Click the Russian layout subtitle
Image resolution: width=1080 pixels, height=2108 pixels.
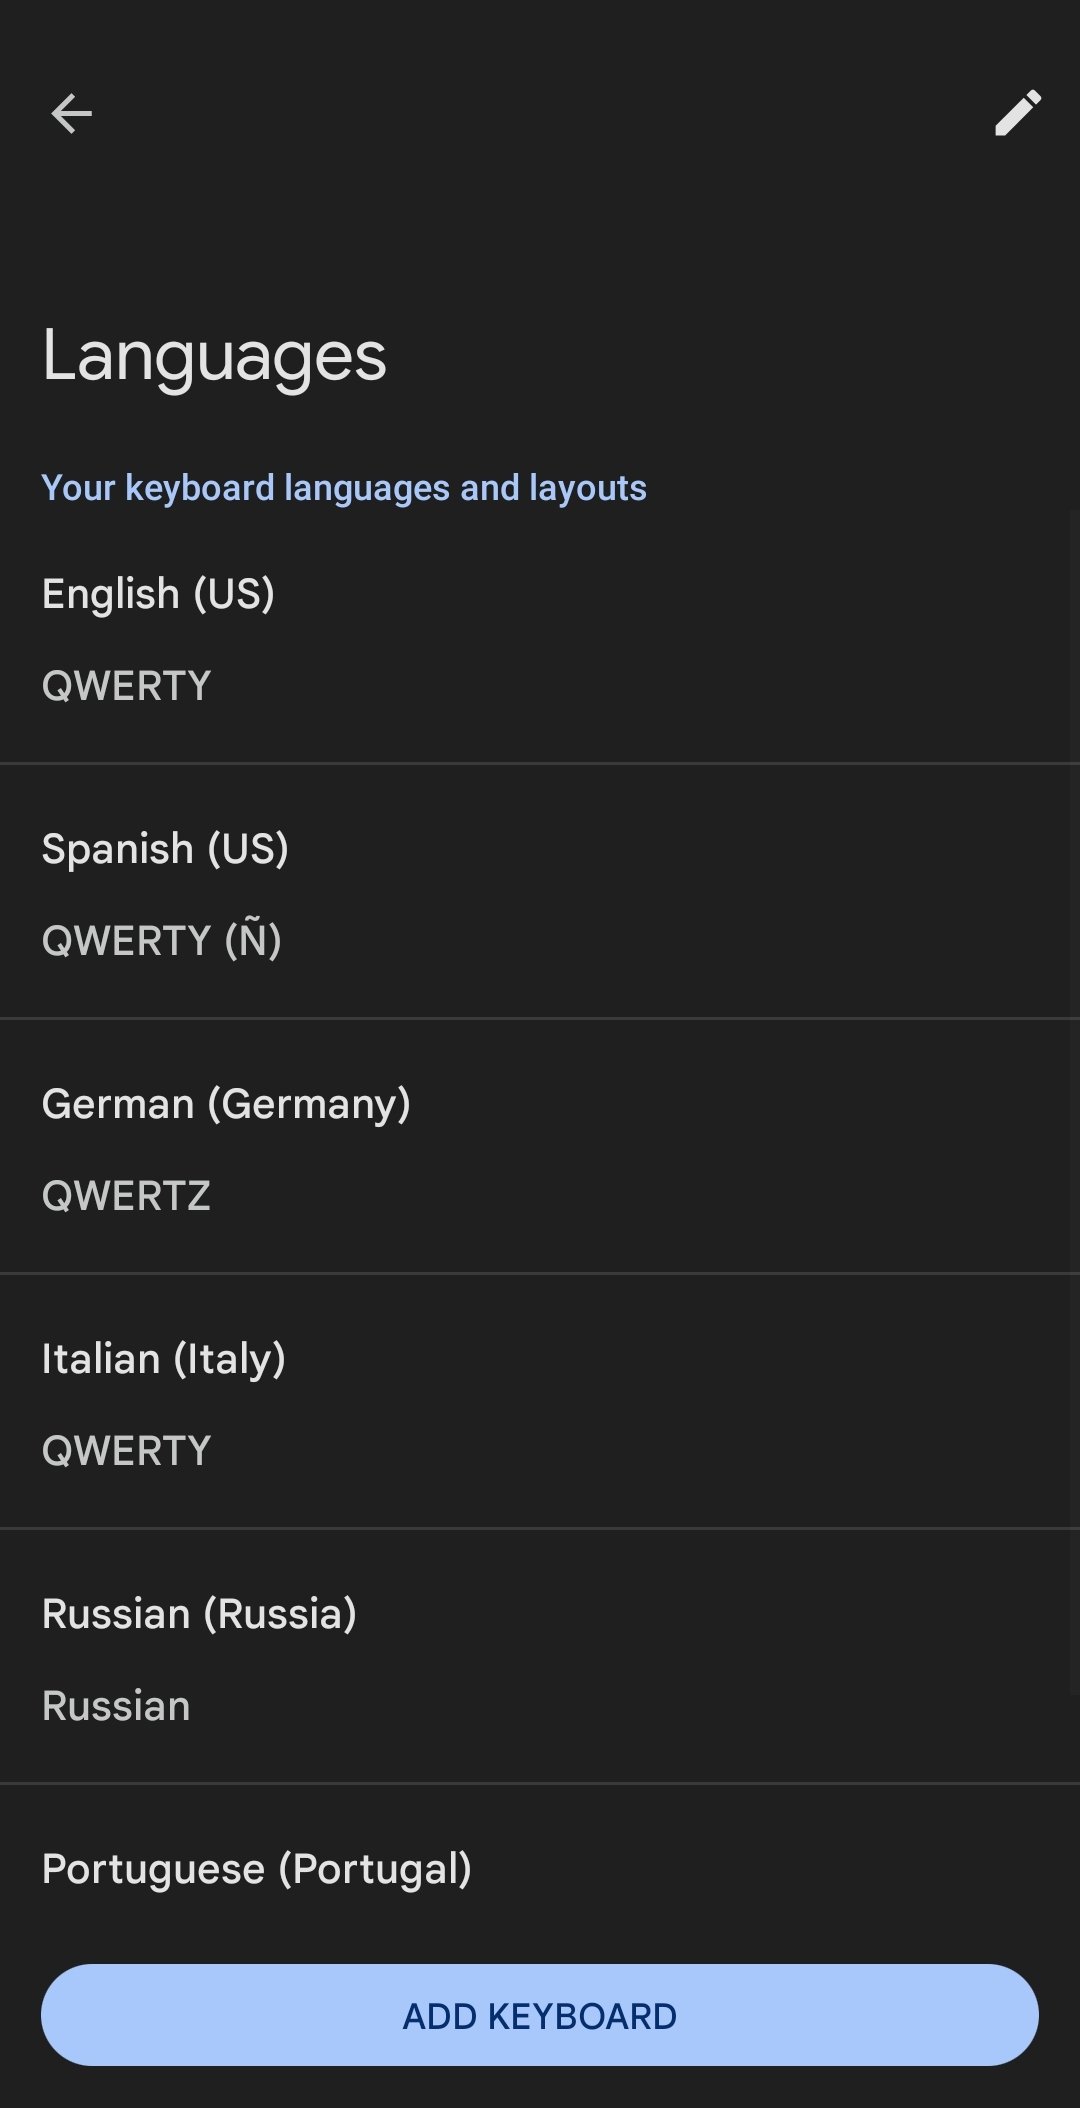pyautogui.click(x=116, y=1706)
